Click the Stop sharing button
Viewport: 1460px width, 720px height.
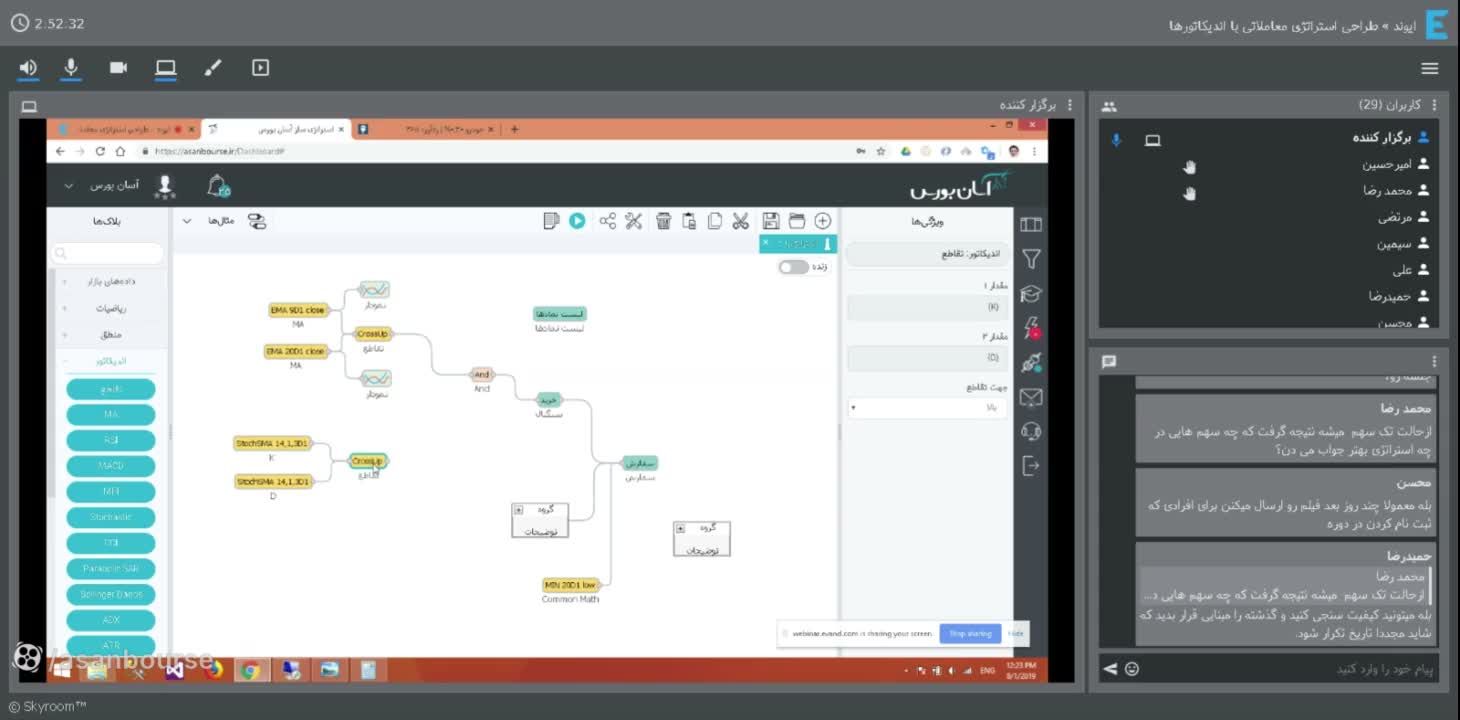click(x=970, y=633)
